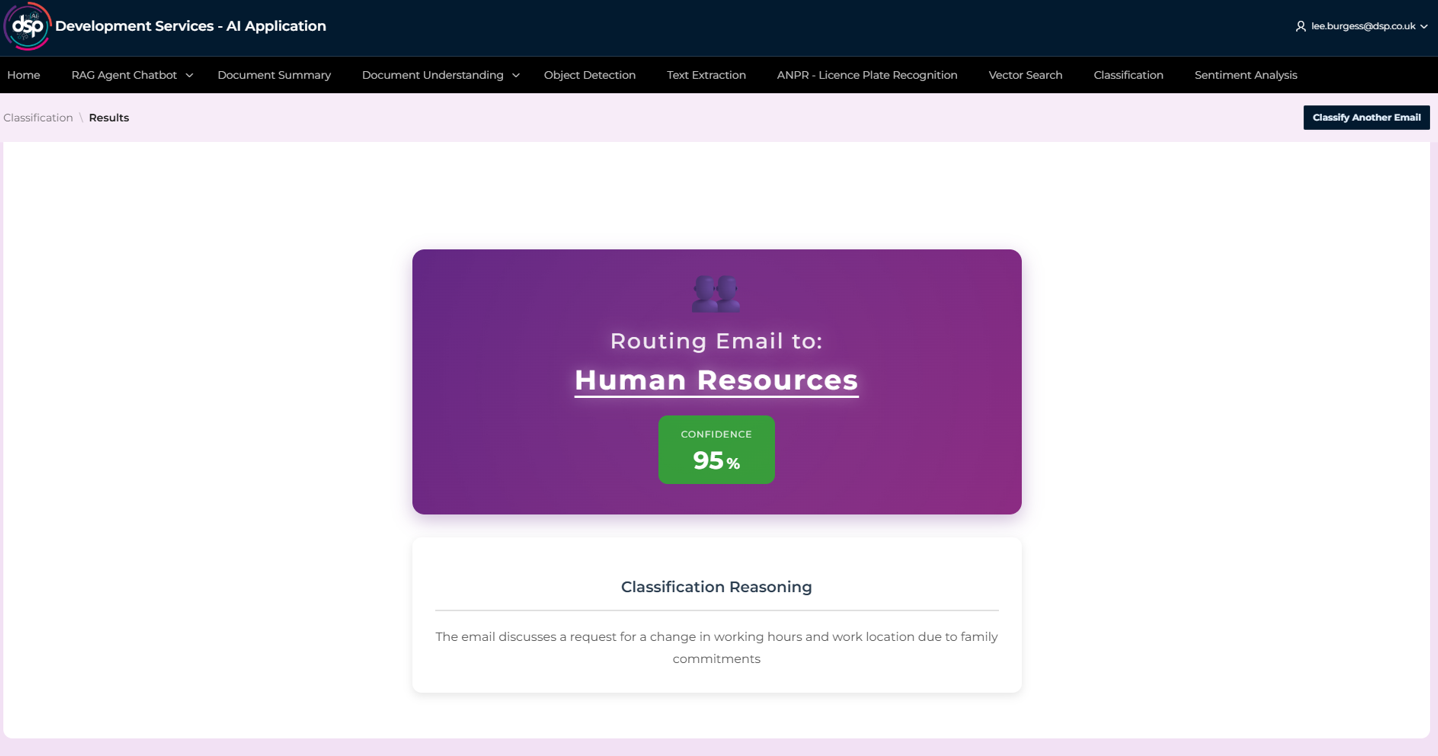Click the Classification breadcrumb link
The height and width of the screenshot is (756, 1438).
pos(38,118)
